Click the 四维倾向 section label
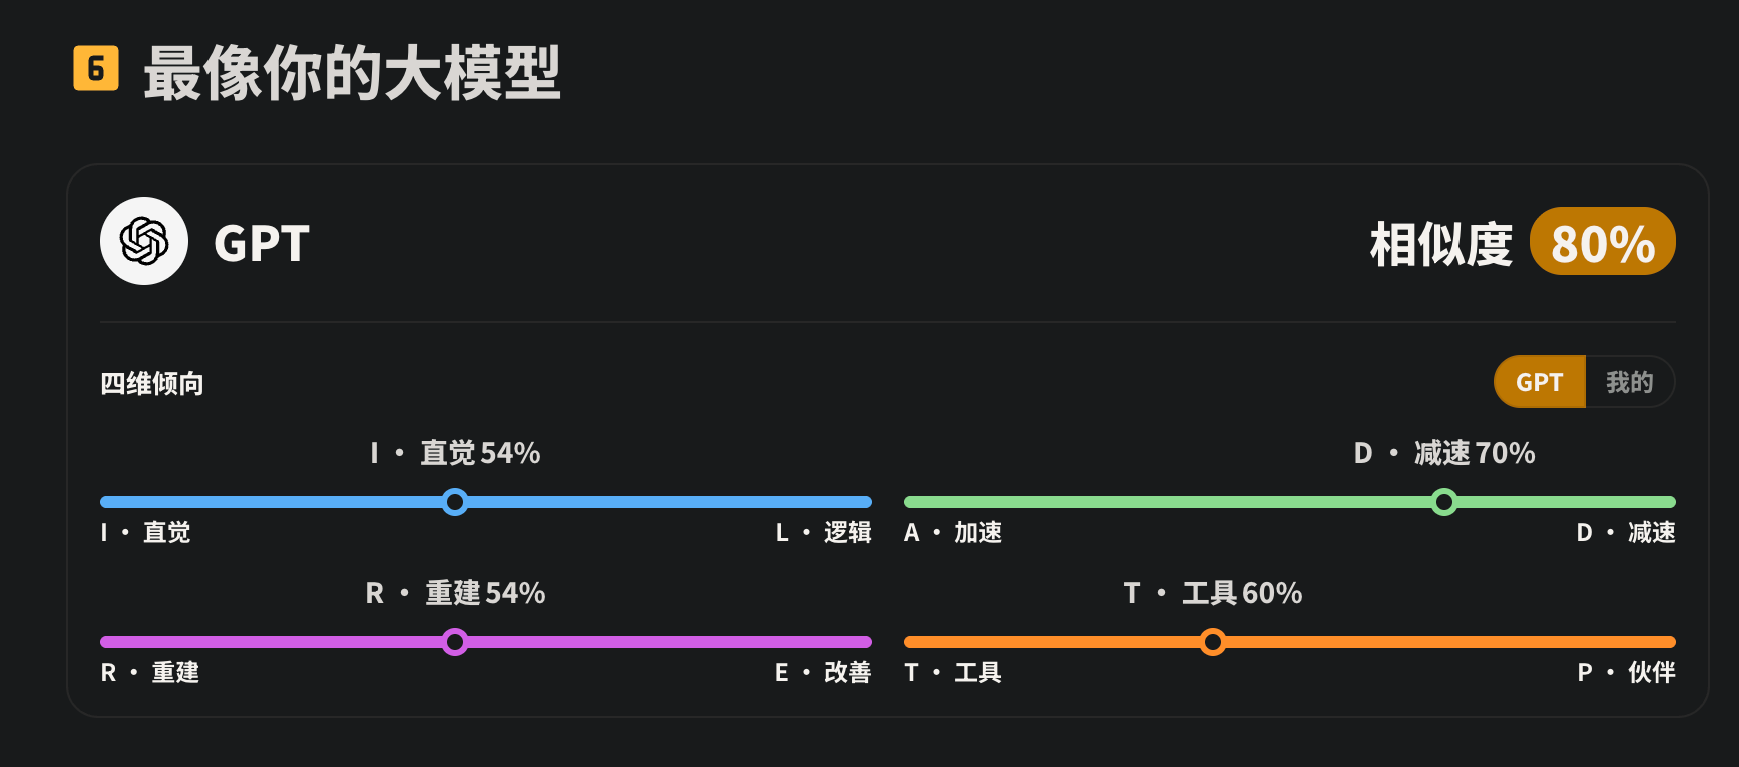 152,383
